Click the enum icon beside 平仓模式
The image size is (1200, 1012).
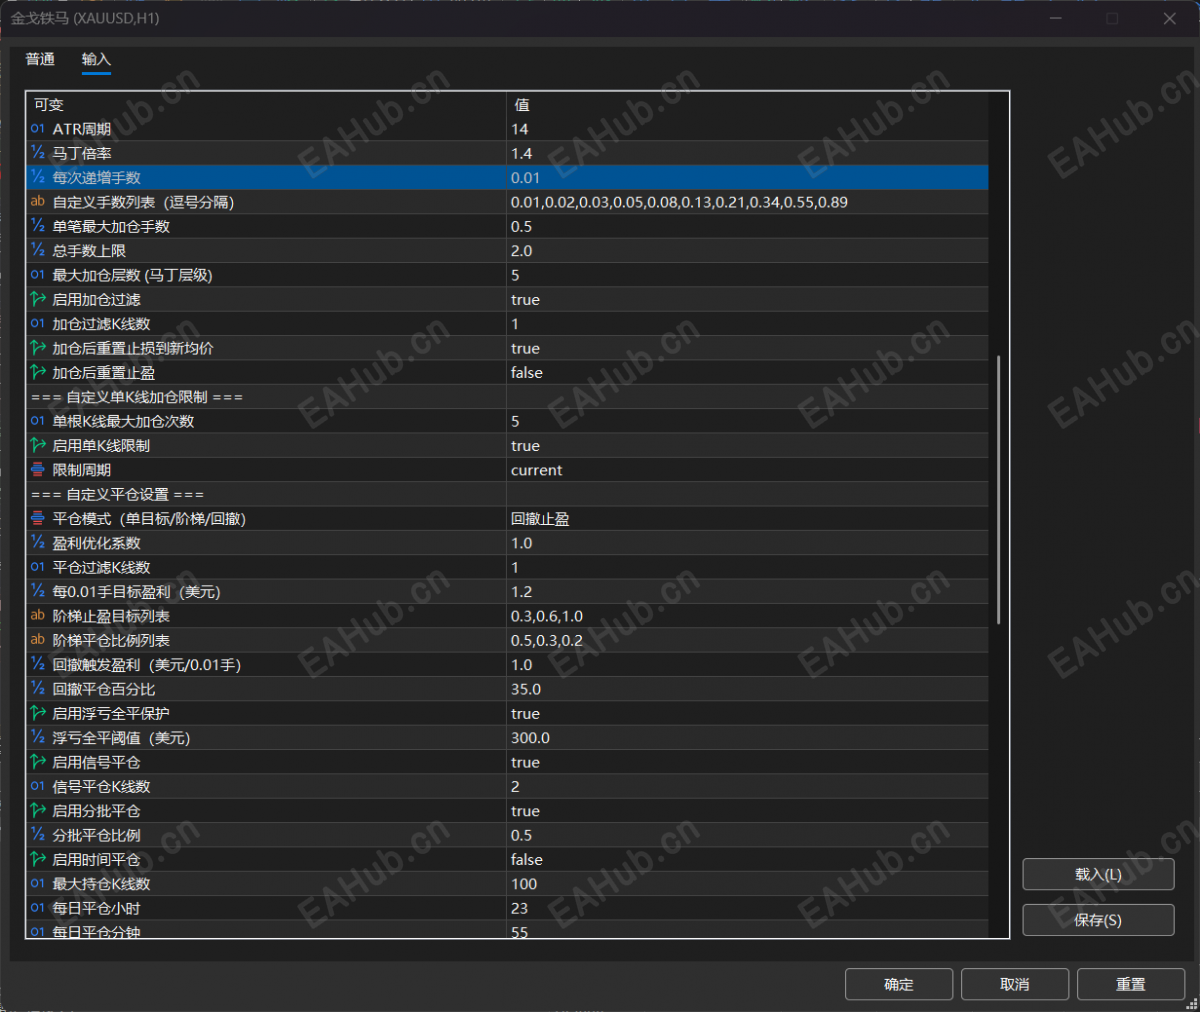coord(38,518)
